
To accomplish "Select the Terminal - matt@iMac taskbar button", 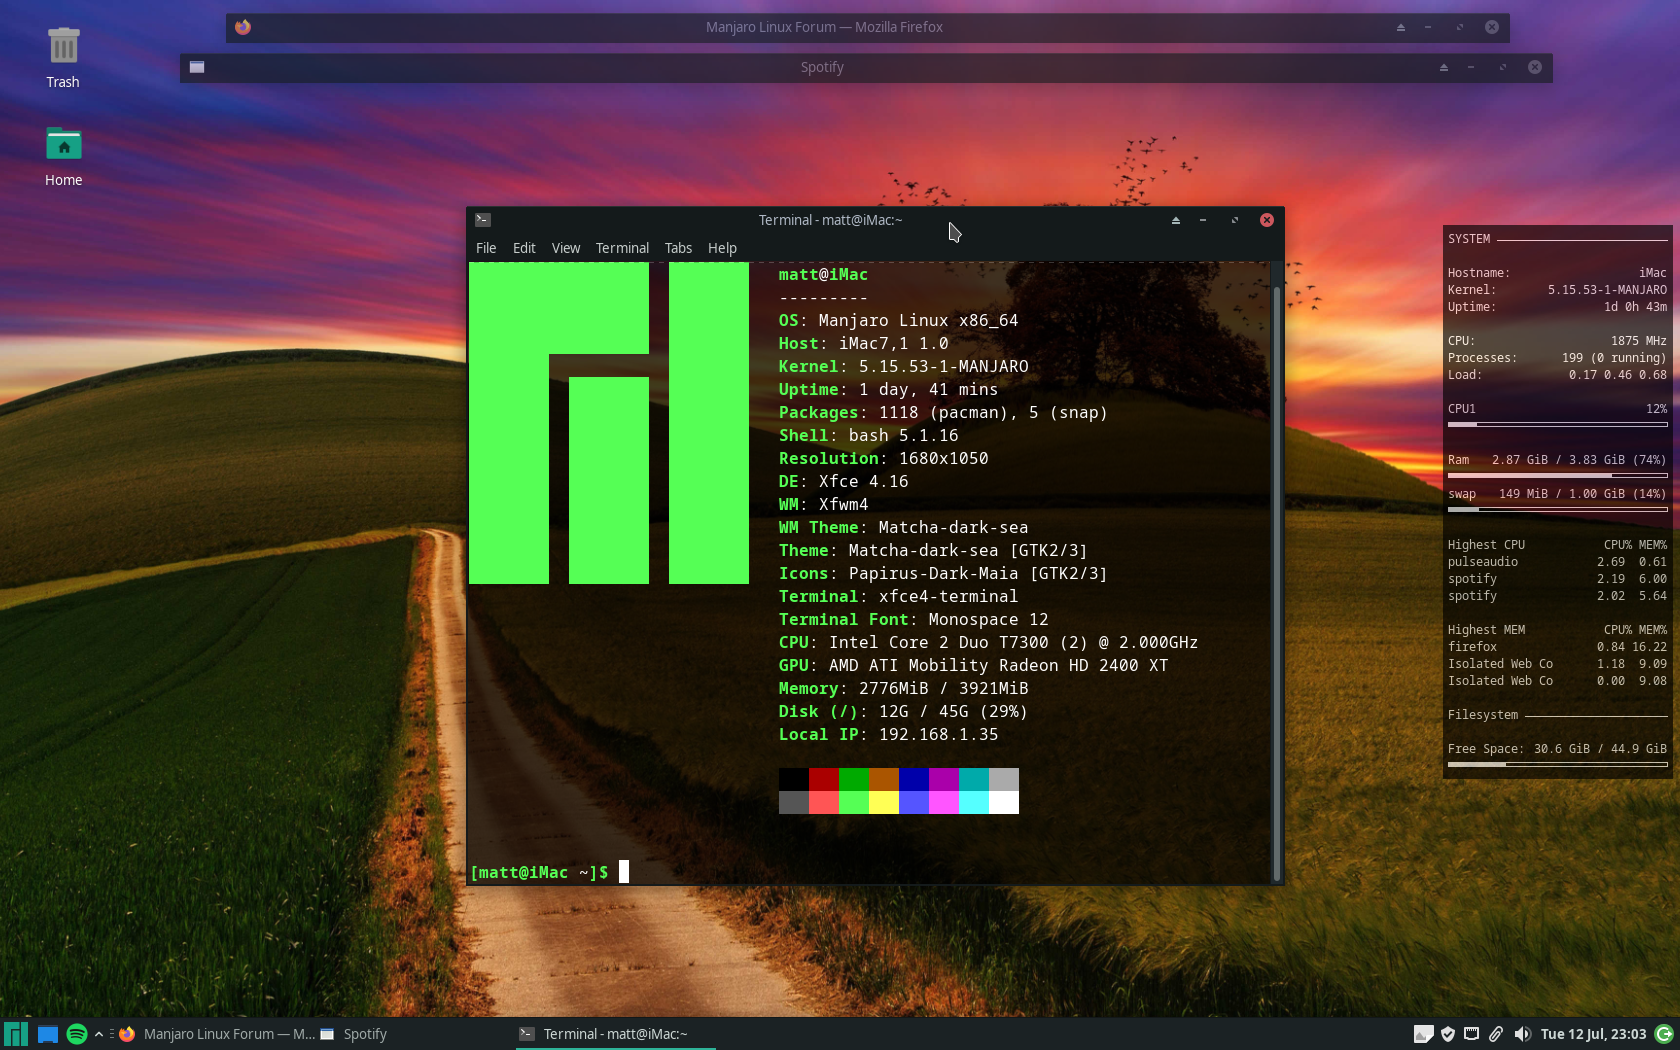I will (x=615, y=1034).
